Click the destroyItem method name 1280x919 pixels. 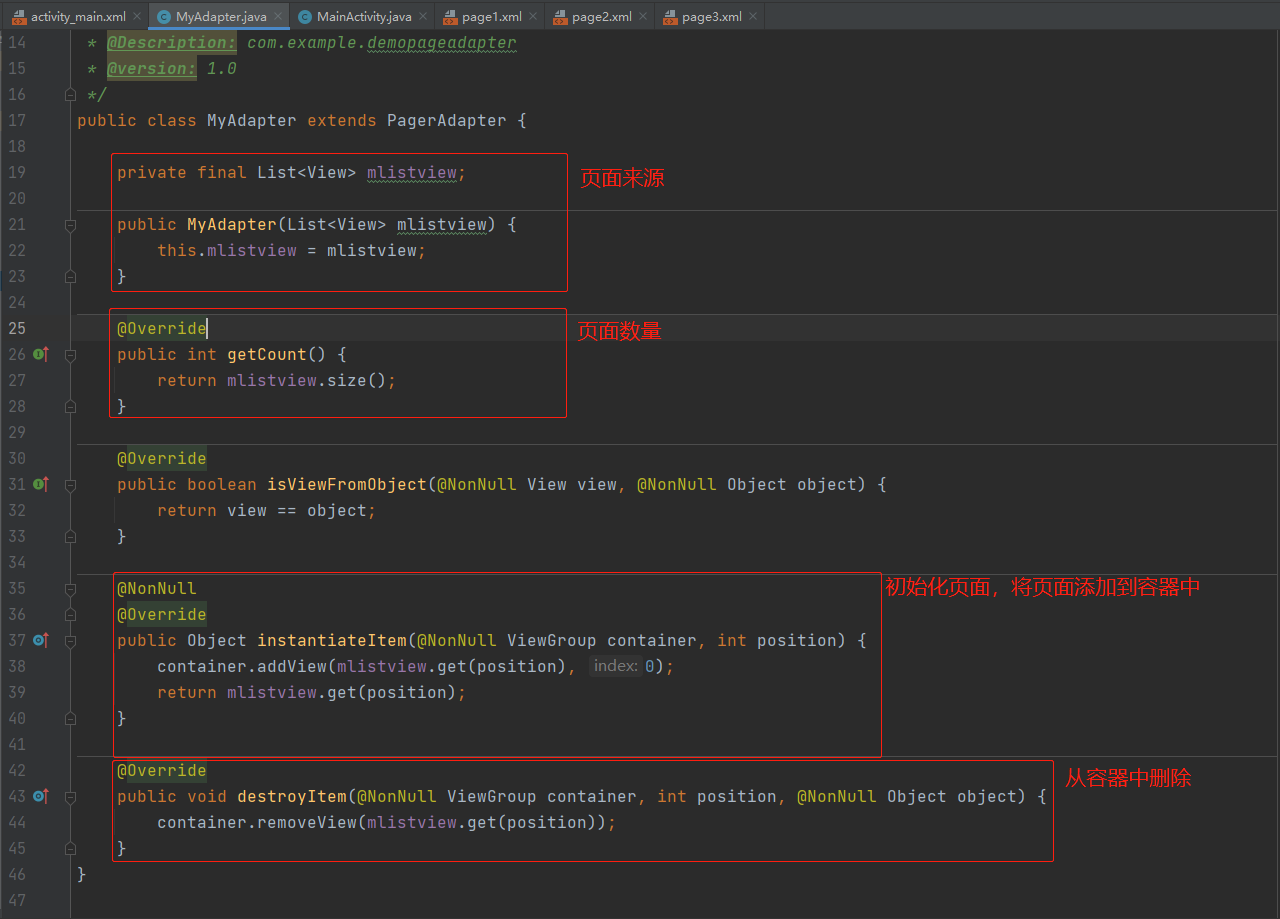coord(292,796)
